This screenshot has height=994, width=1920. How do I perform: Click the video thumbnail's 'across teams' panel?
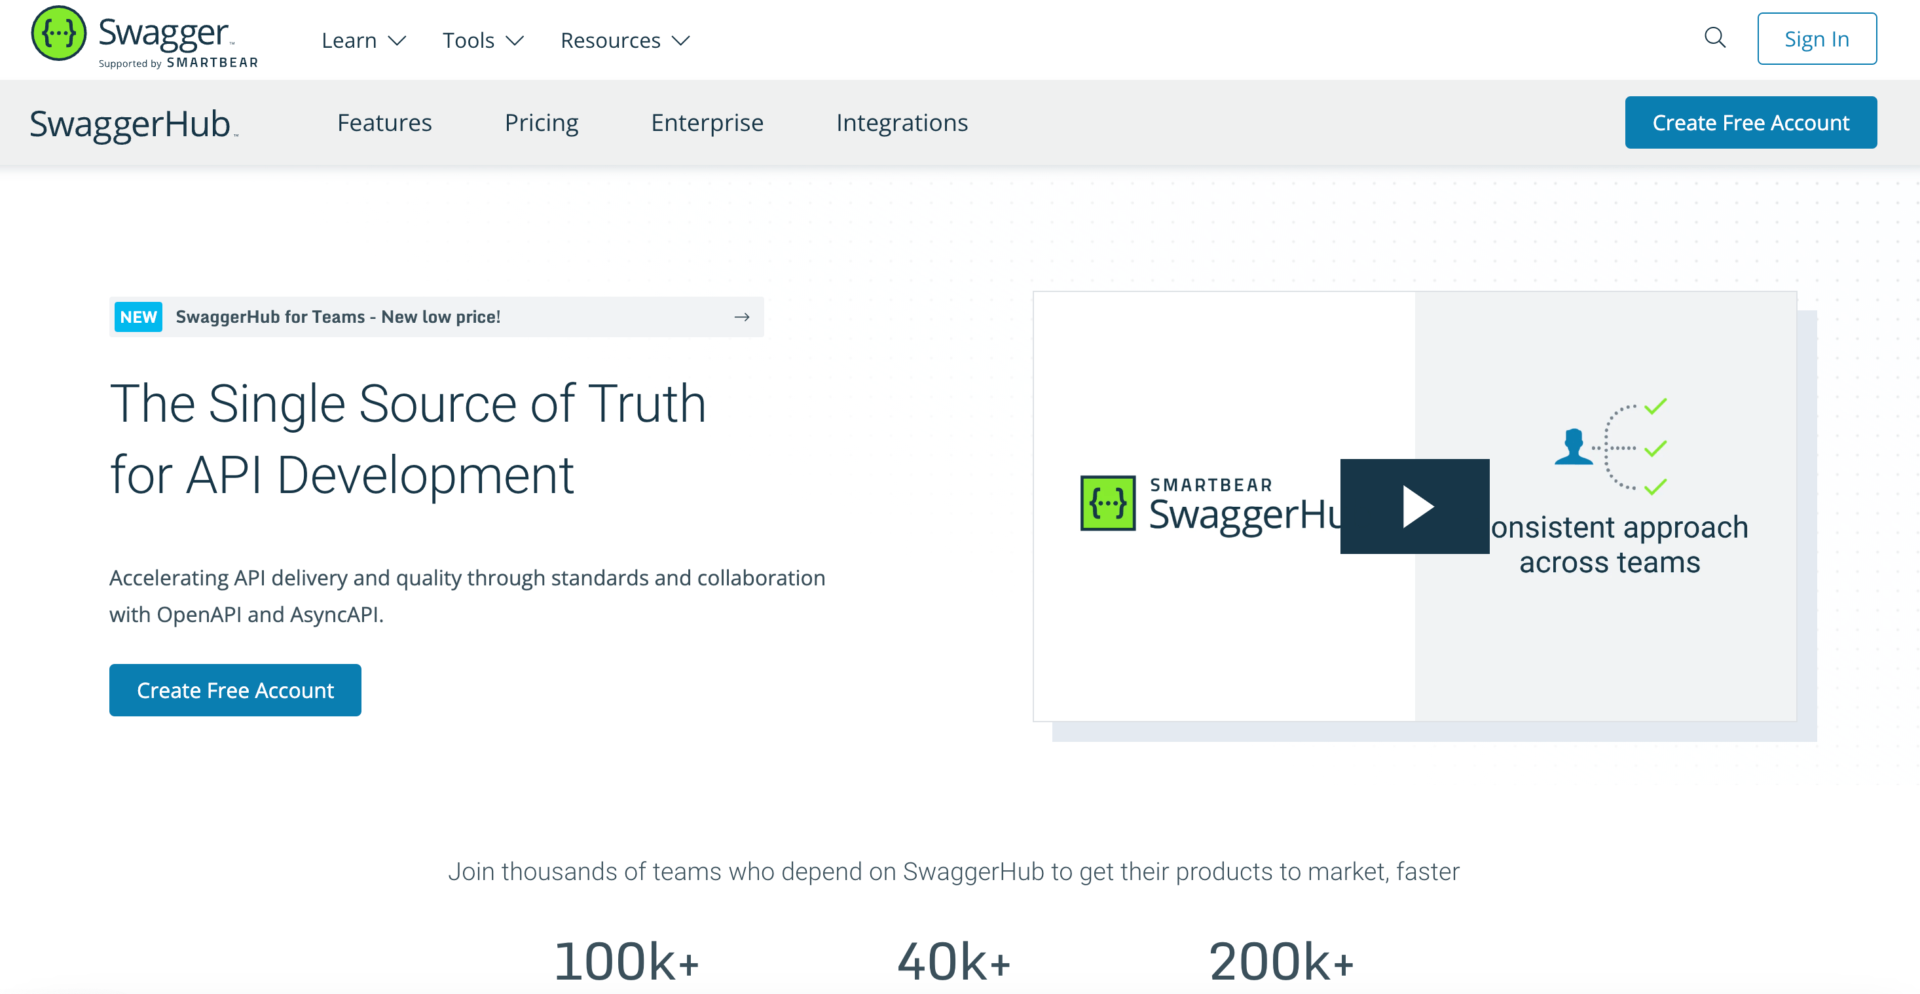tap(1606, 506)
